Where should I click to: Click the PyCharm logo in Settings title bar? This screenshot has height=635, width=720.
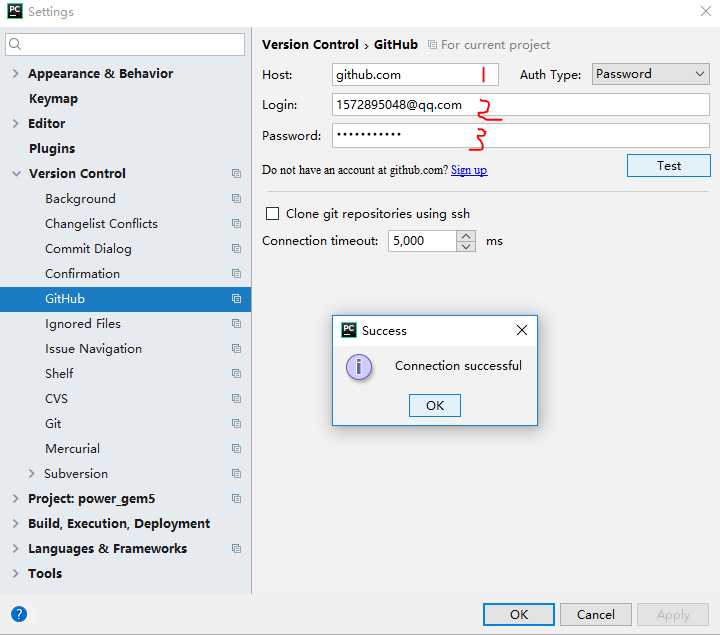click(15, 11)
